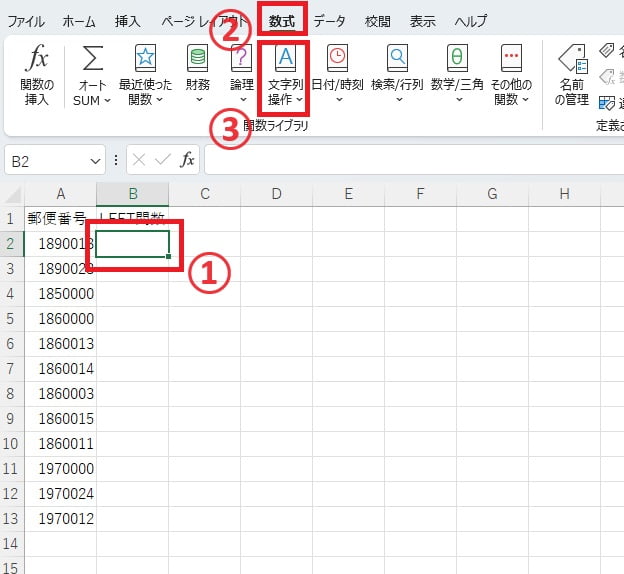
Task: Select column B header
Action: tap(133, 194)
